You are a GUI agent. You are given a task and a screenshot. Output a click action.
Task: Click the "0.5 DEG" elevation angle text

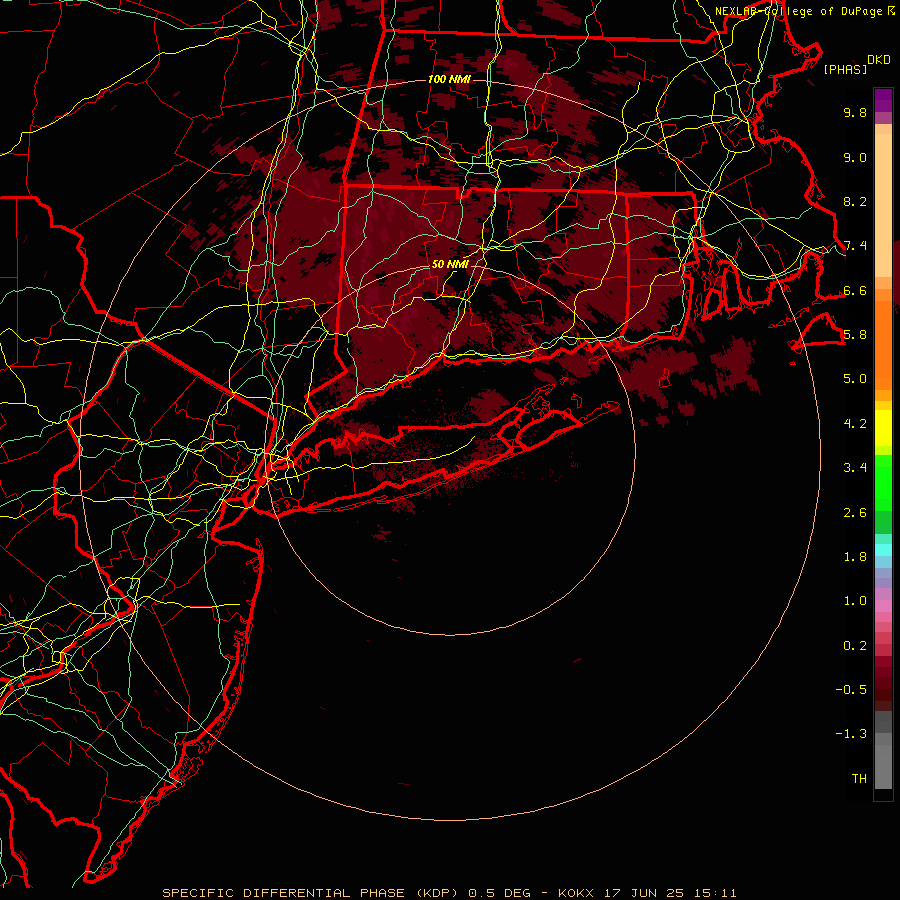[501, 893]
